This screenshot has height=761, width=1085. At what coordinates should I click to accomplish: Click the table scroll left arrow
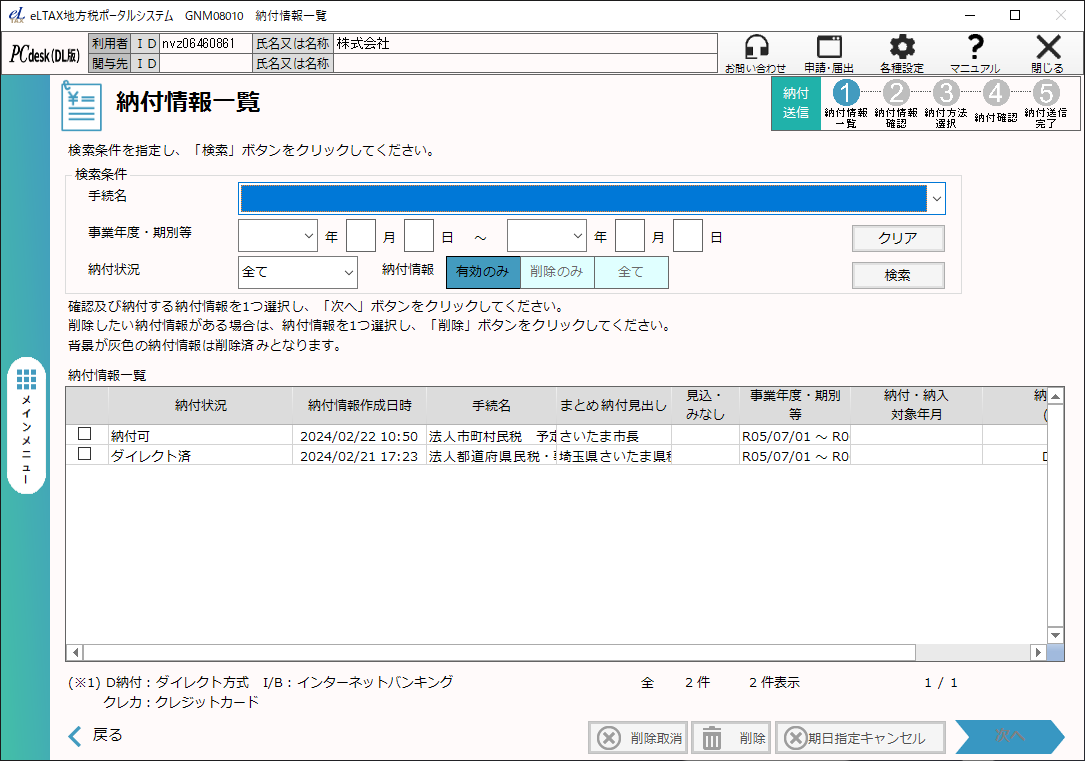click(75, 652)
